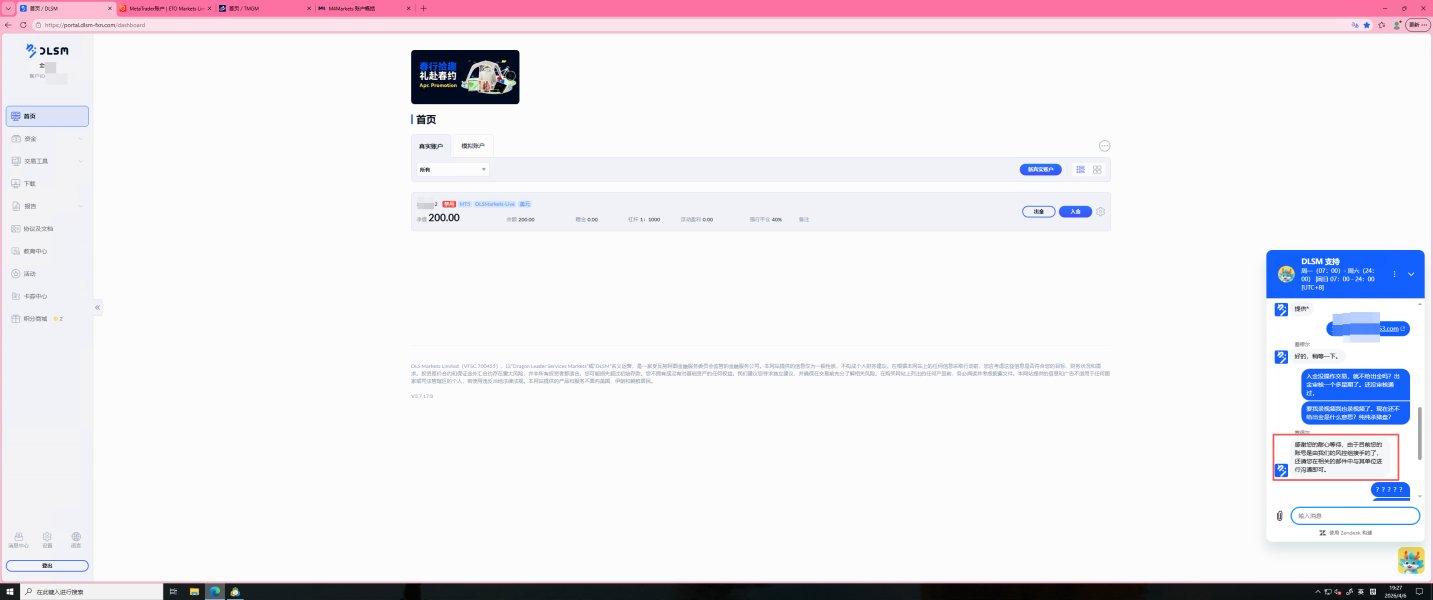Open account row settings gear
The image size is (1433, 600).
pyautogui.click(x=1101, y=212)
